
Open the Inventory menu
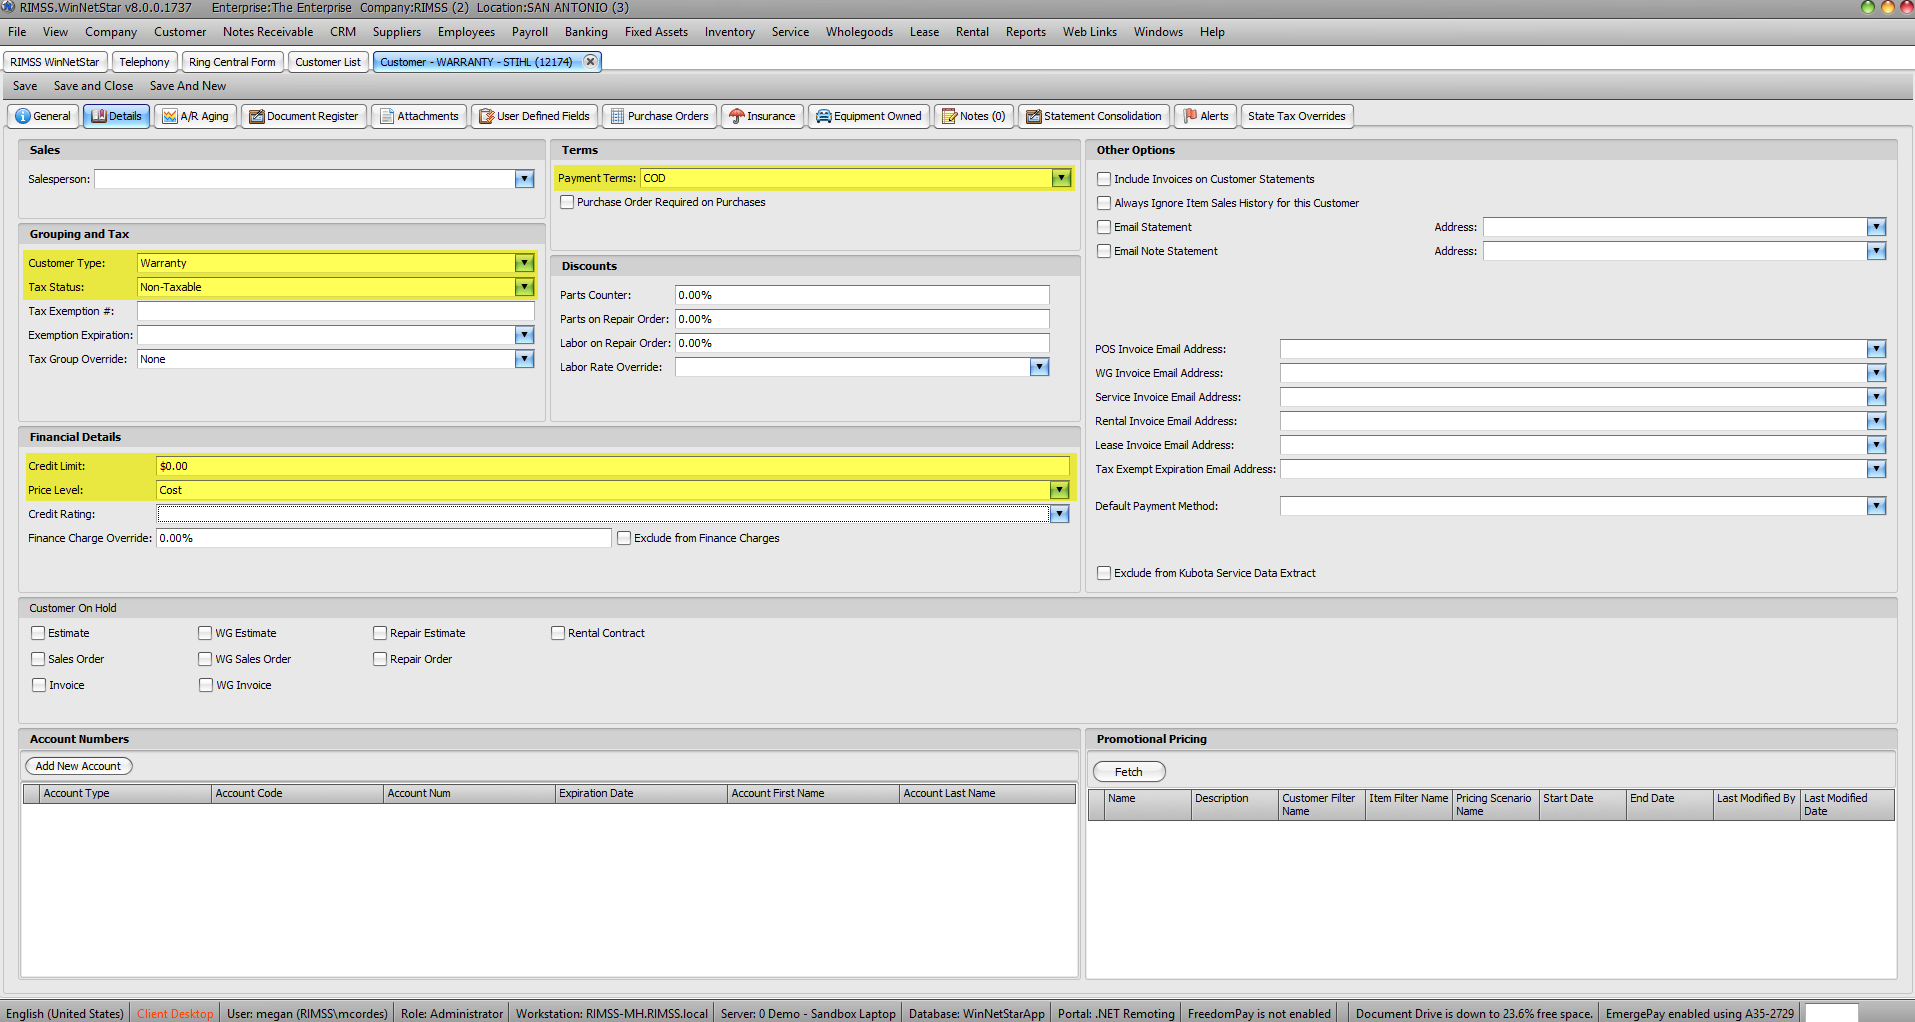(729, 32)
